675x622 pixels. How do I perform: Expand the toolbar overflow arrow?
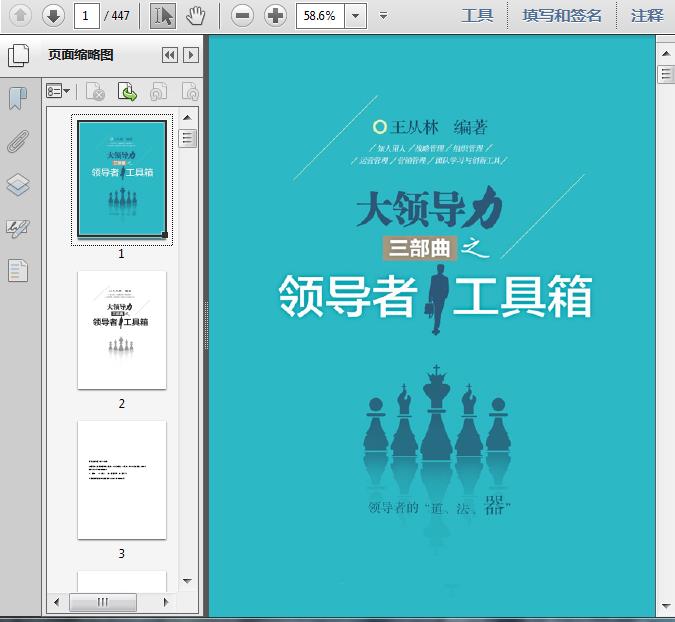pos(384,16)
